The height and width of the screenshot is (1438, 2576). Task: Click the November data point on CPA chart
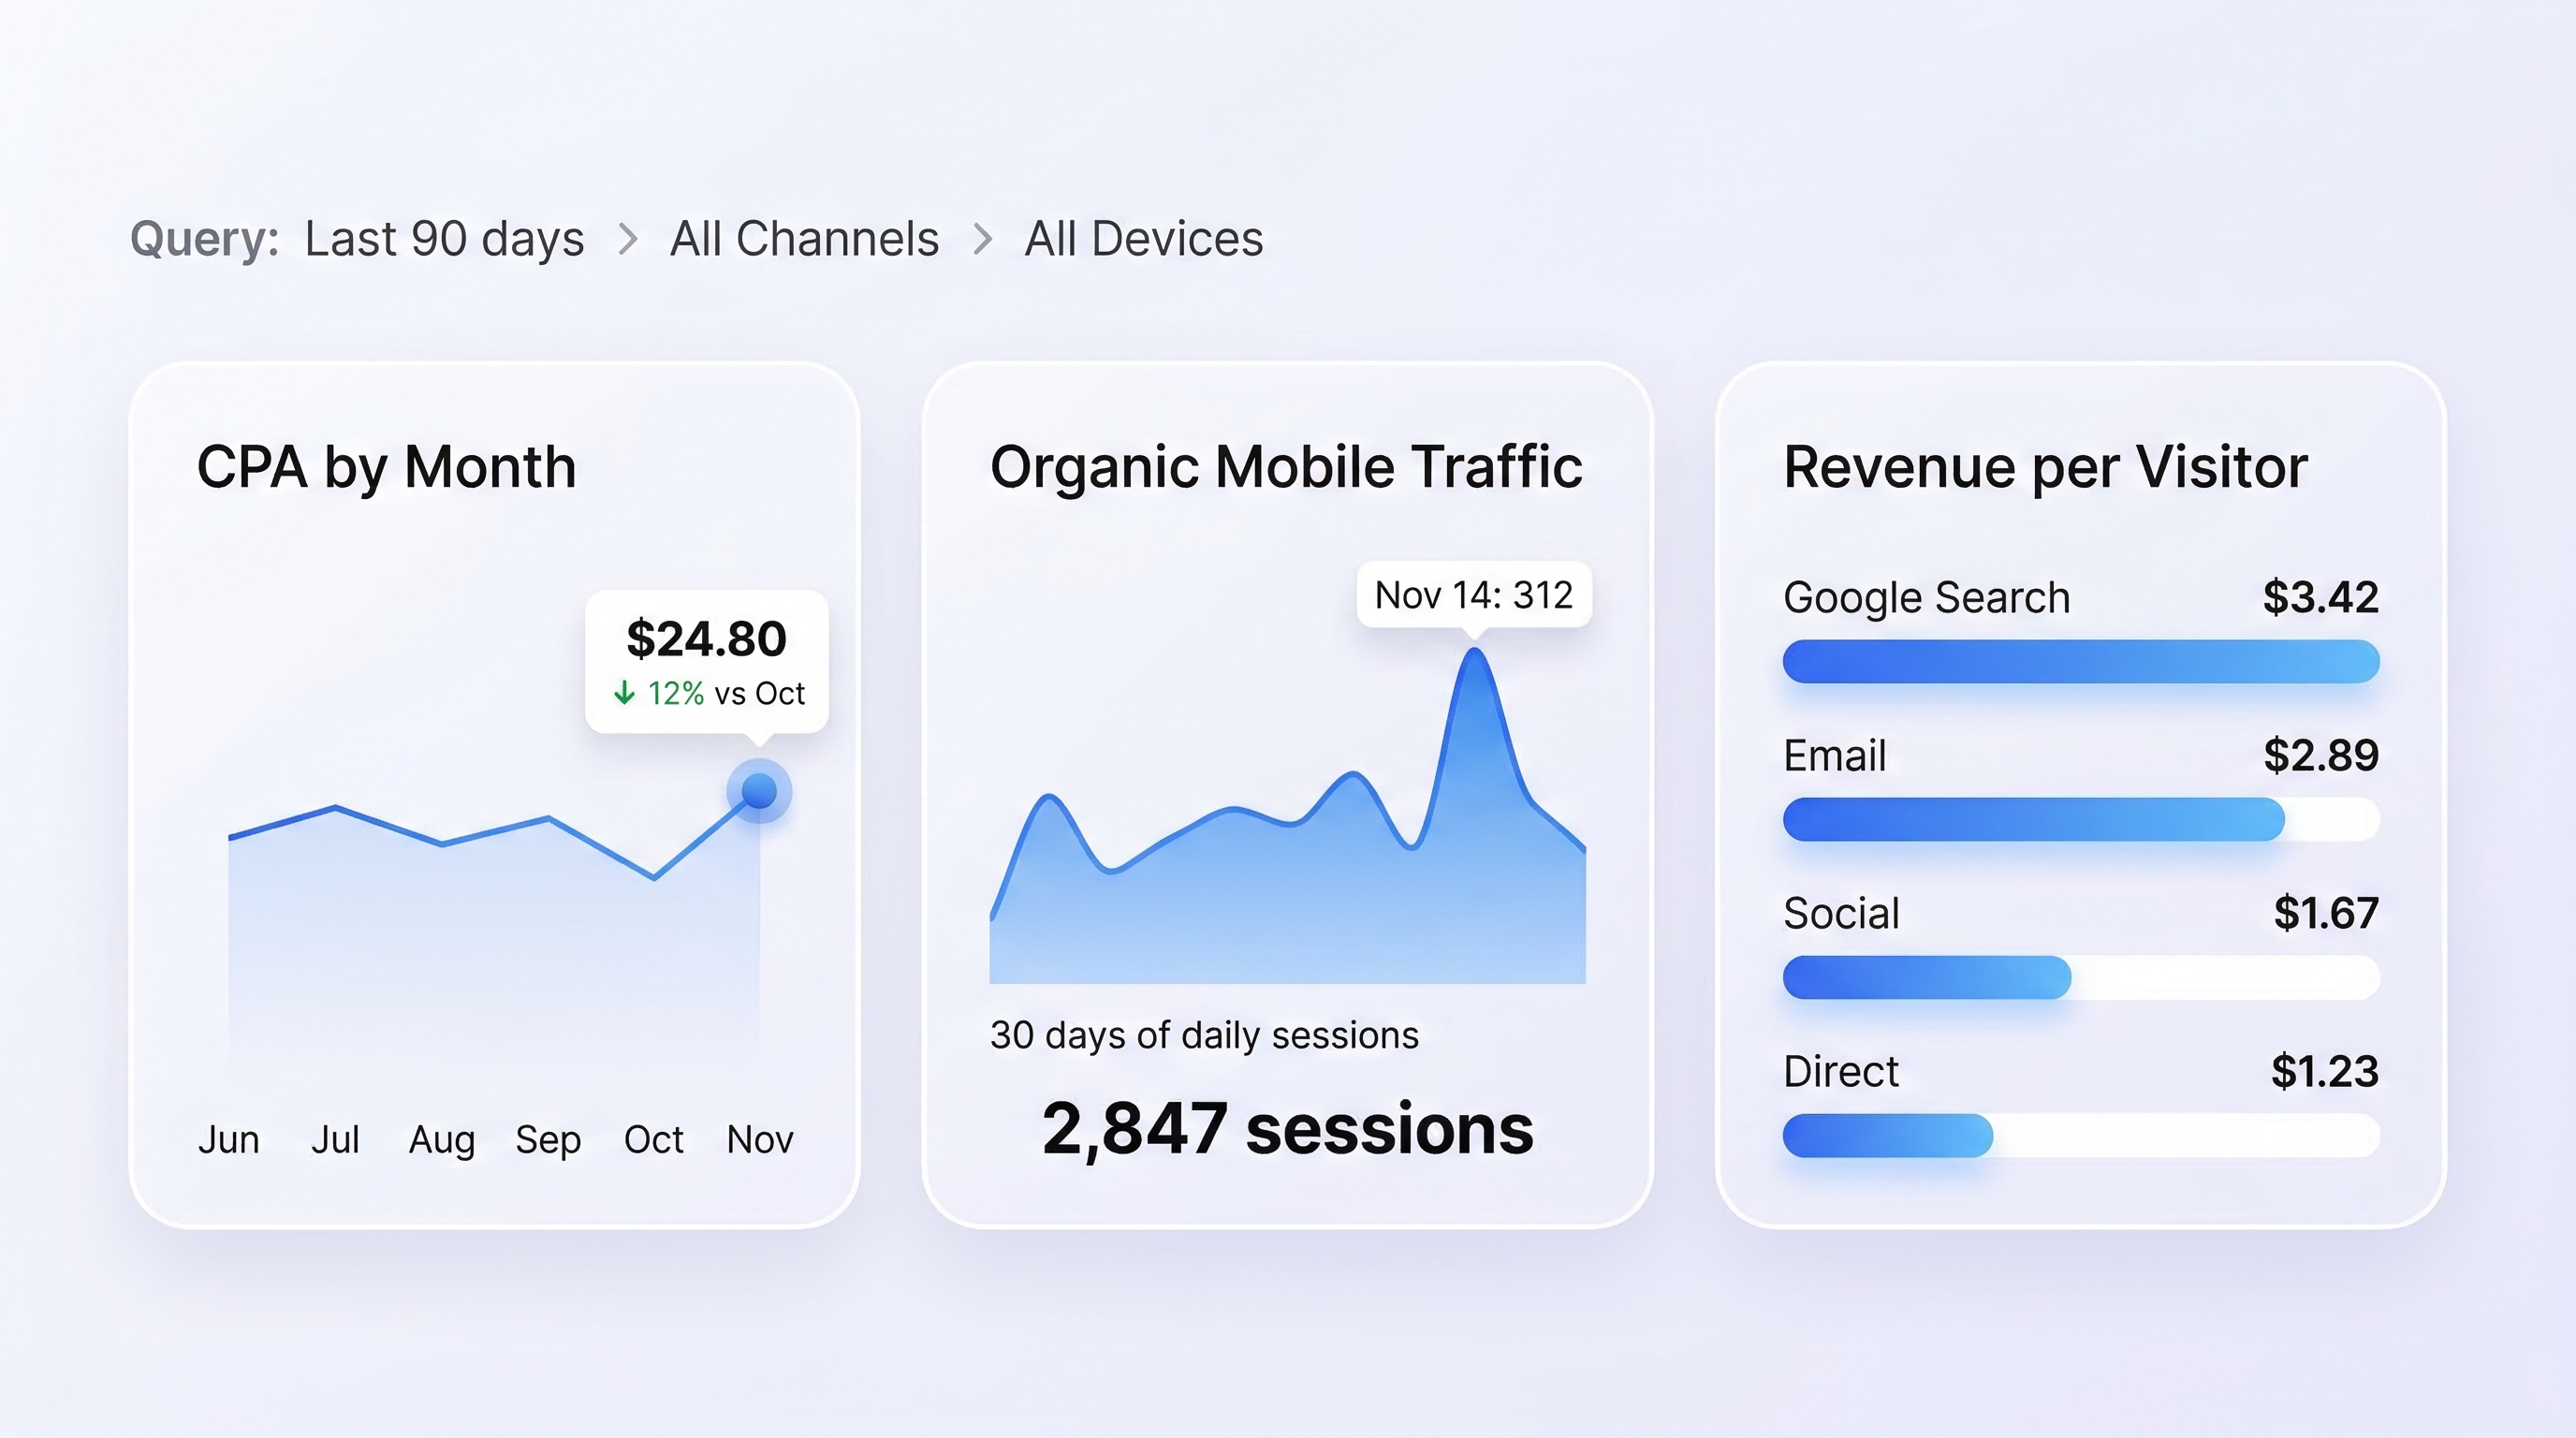point(759,791)
